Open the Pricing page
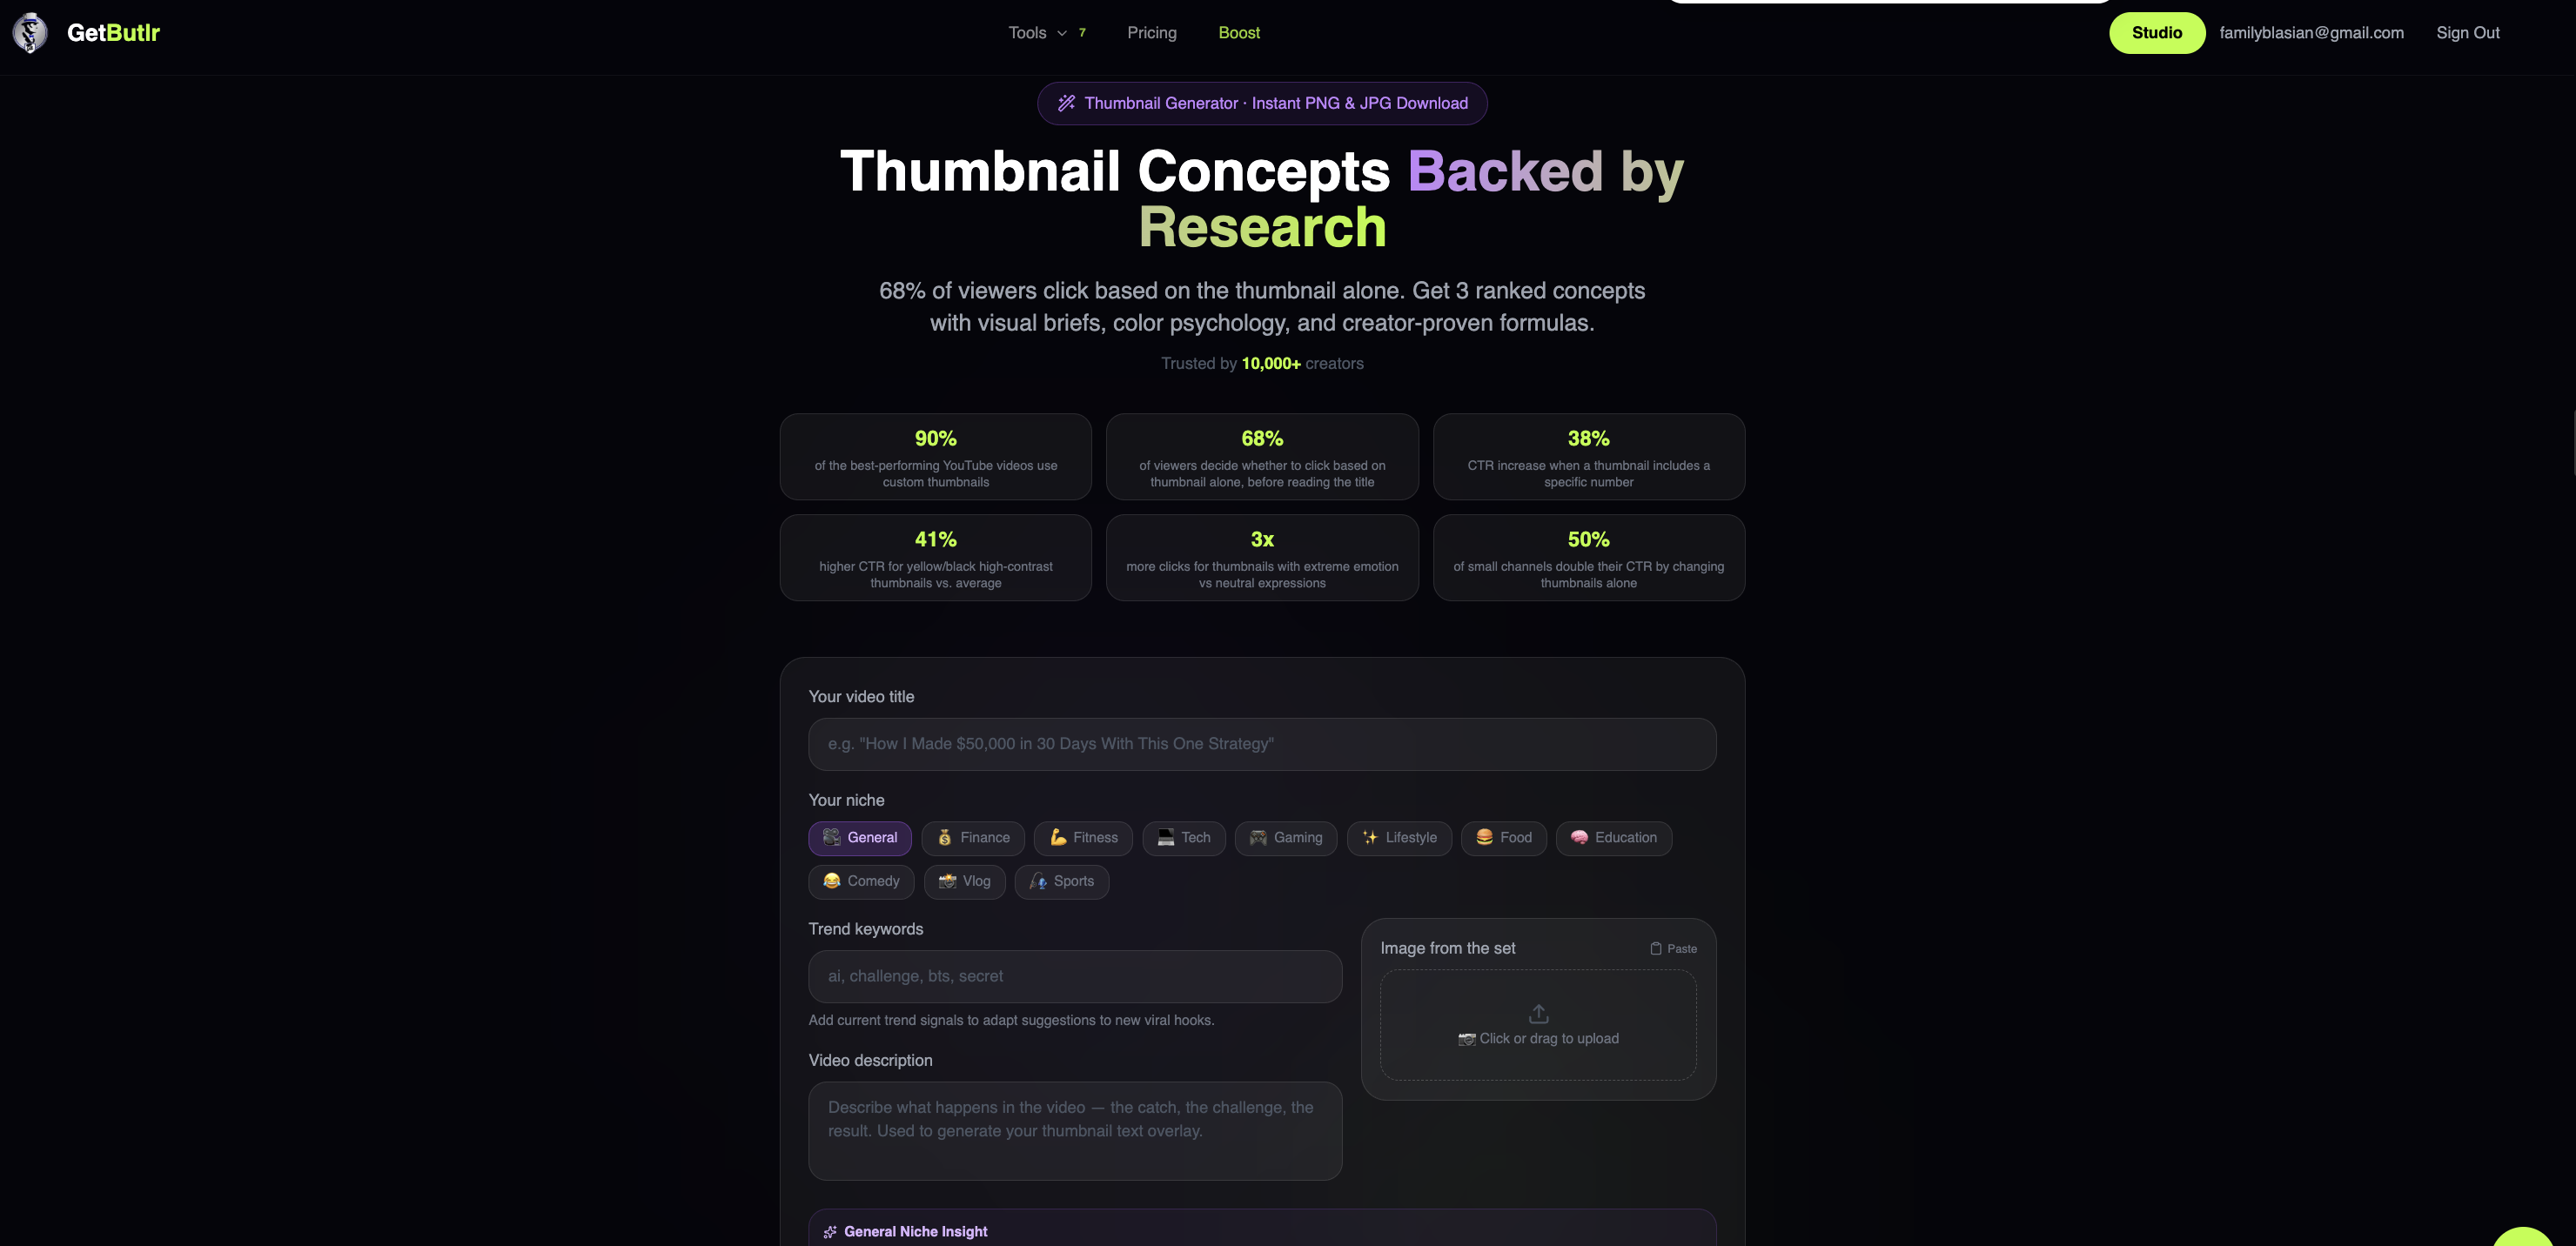The width and height of the screenshot is (2576, 1246). point(1151,33)
